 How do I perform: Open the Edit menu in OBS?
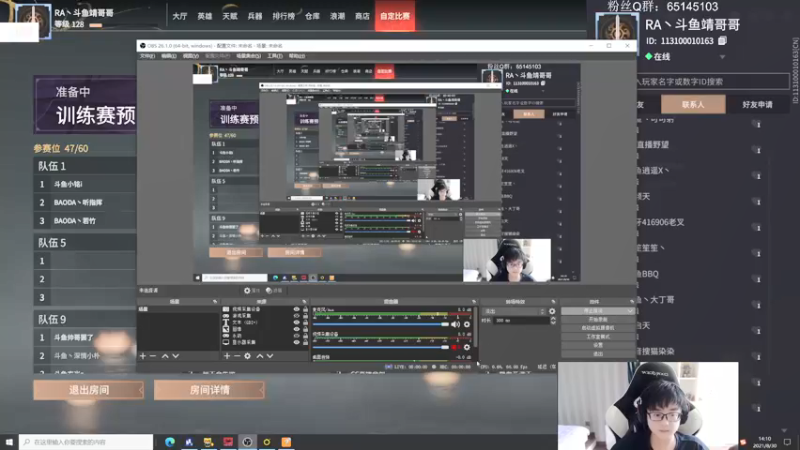169,56
